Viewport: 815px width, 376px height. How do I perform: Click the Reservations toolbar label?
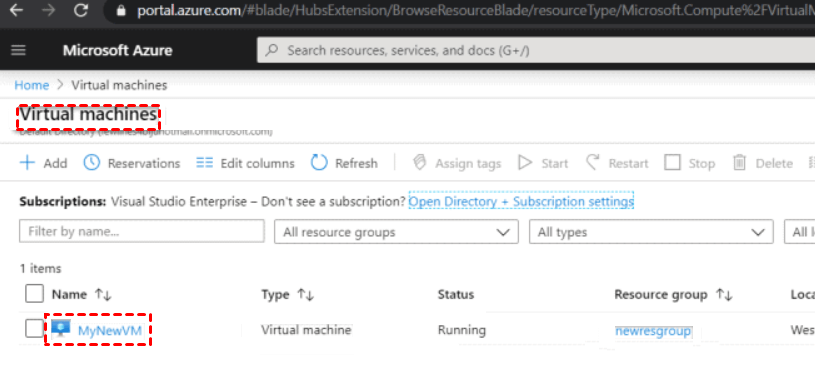tap(144, 163)
